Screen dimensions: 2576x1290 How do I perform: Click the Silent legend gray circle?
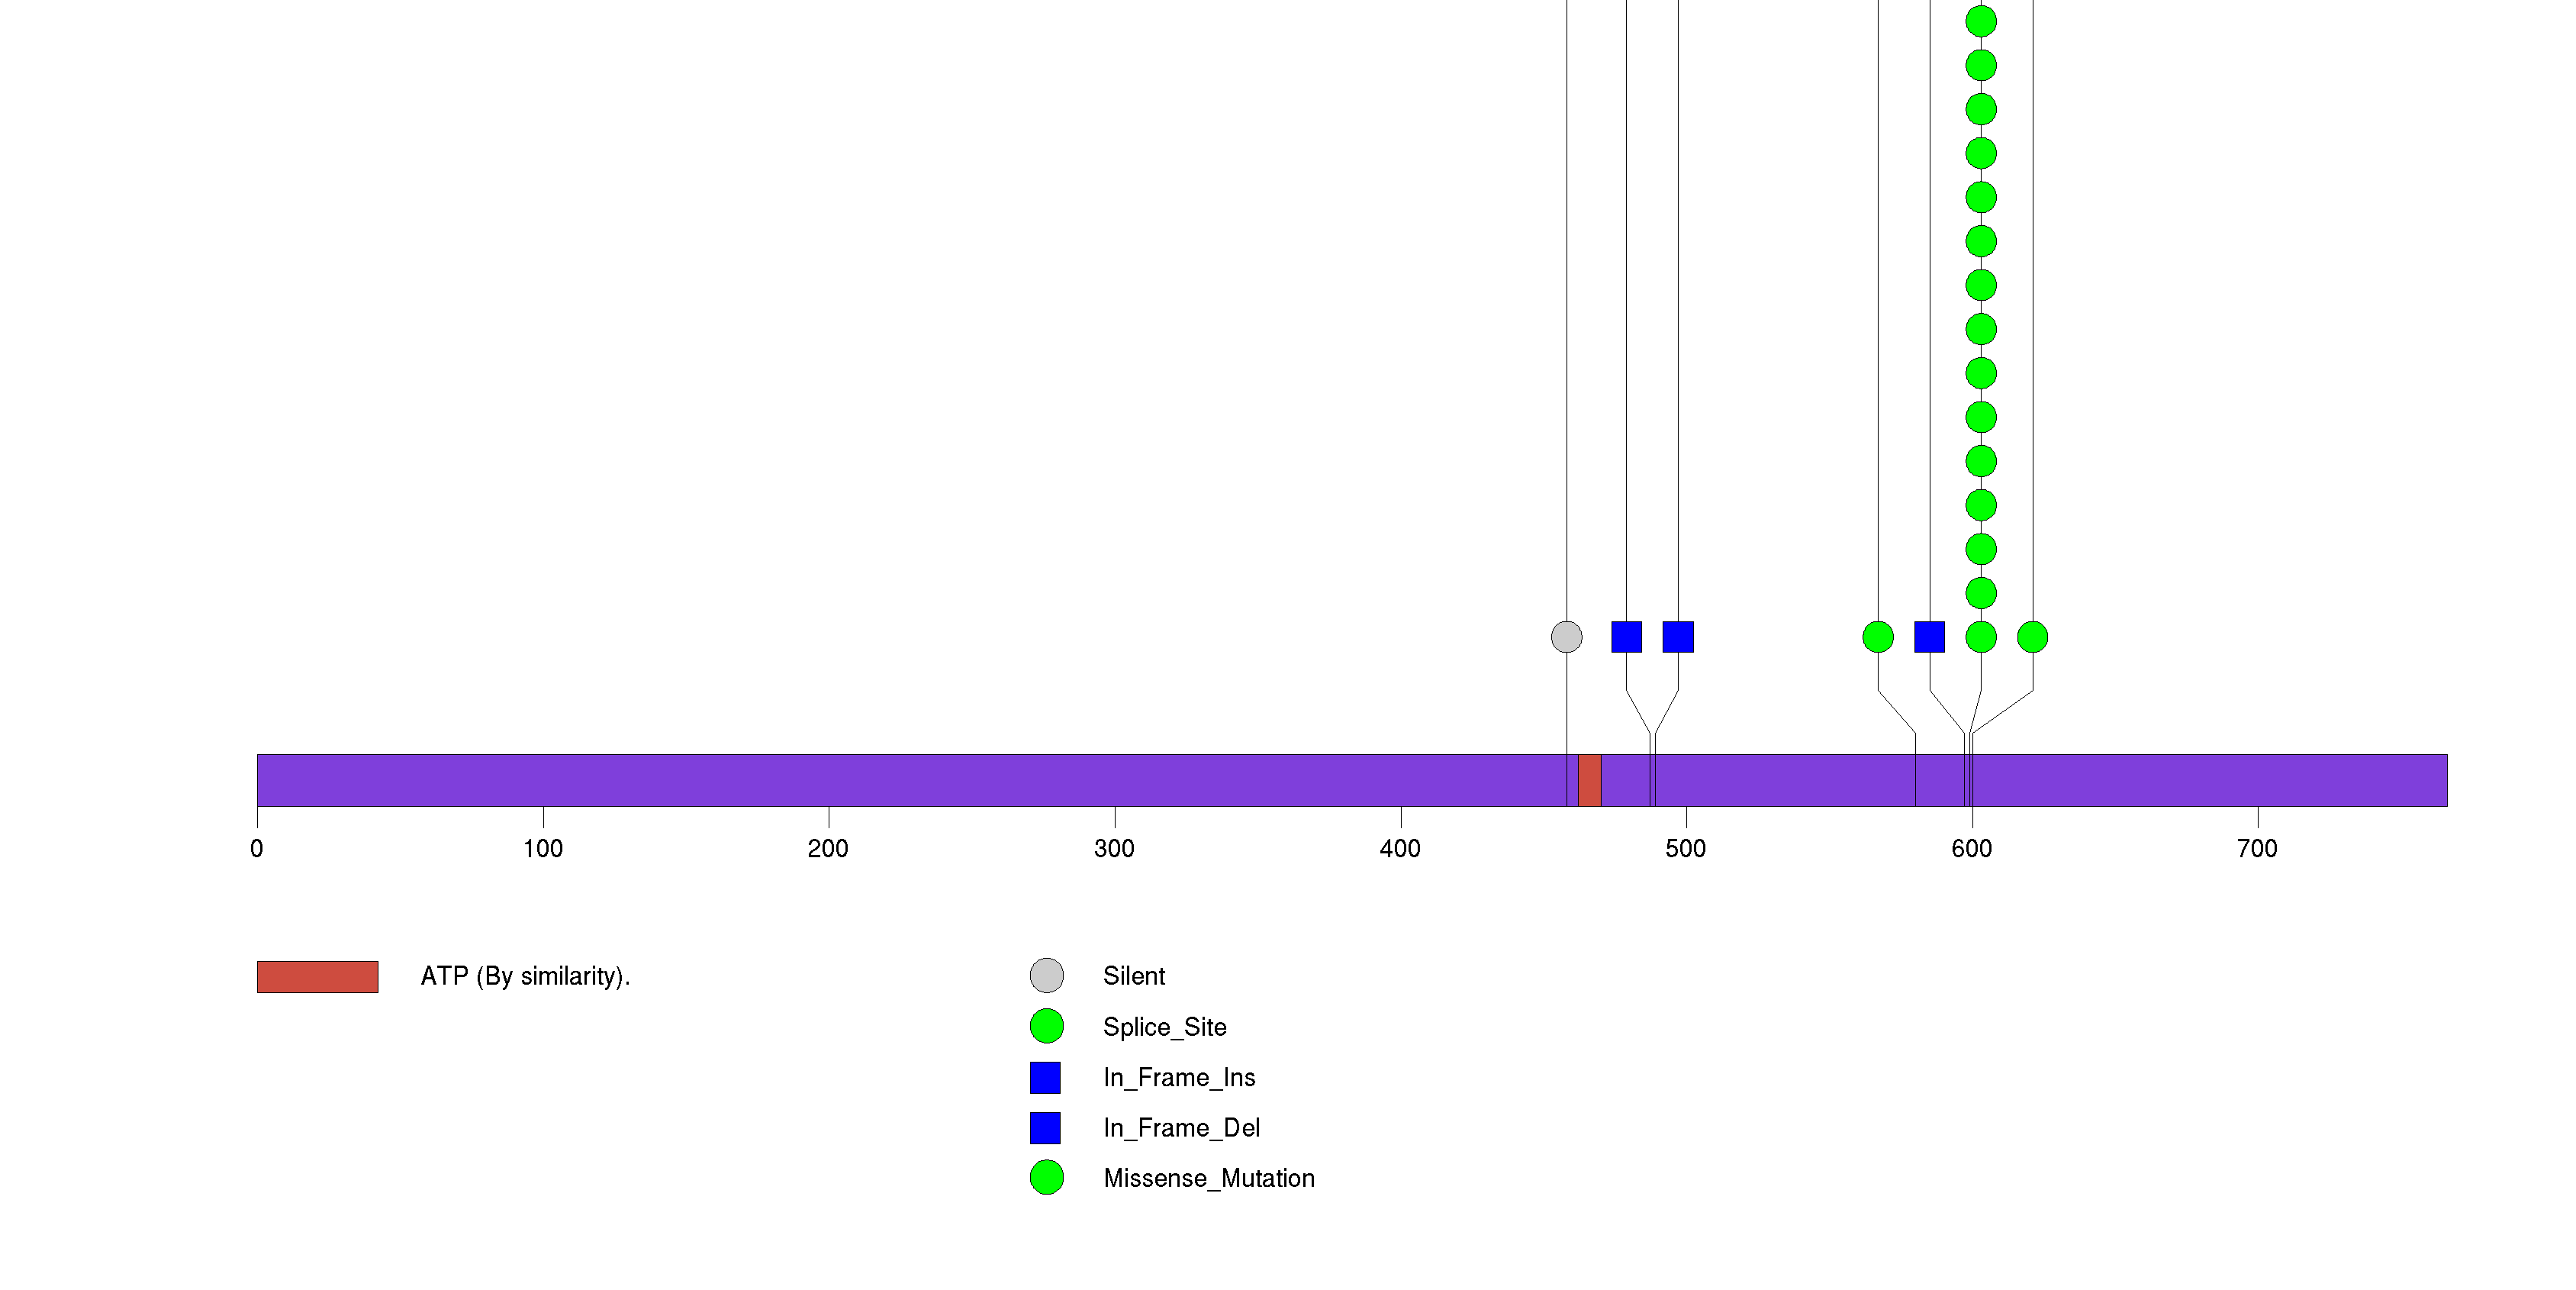point(1046,976)
